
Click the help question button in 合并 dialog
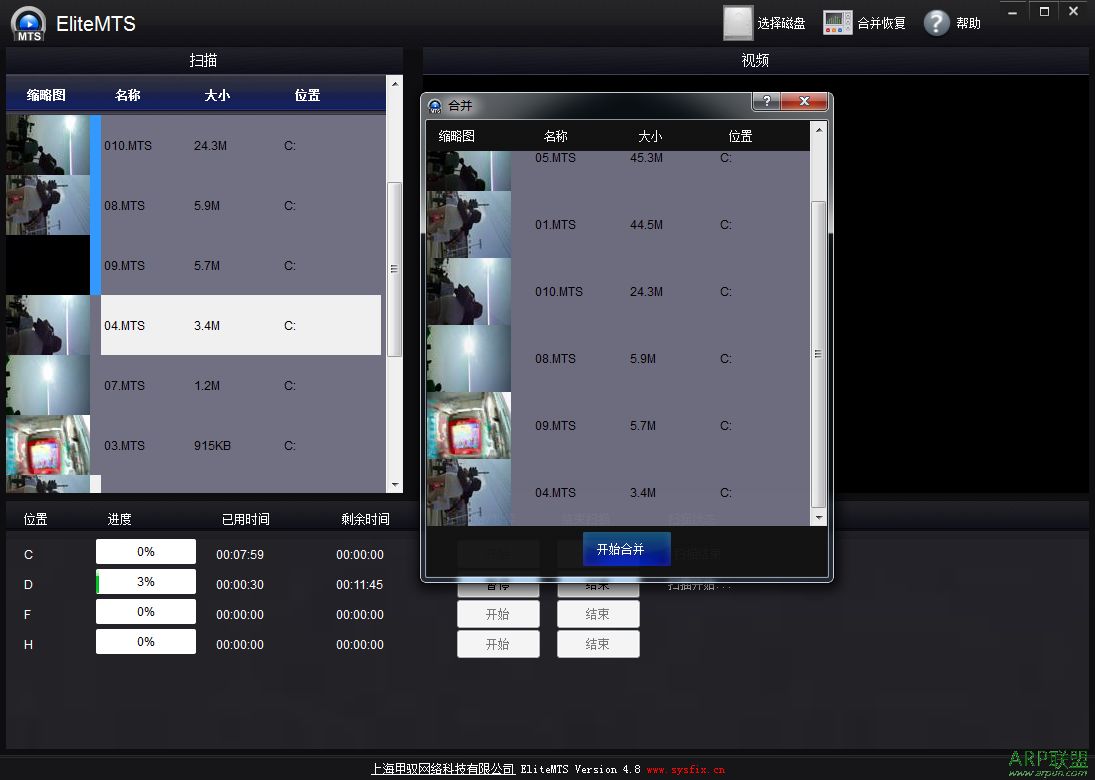coord(766,101)
